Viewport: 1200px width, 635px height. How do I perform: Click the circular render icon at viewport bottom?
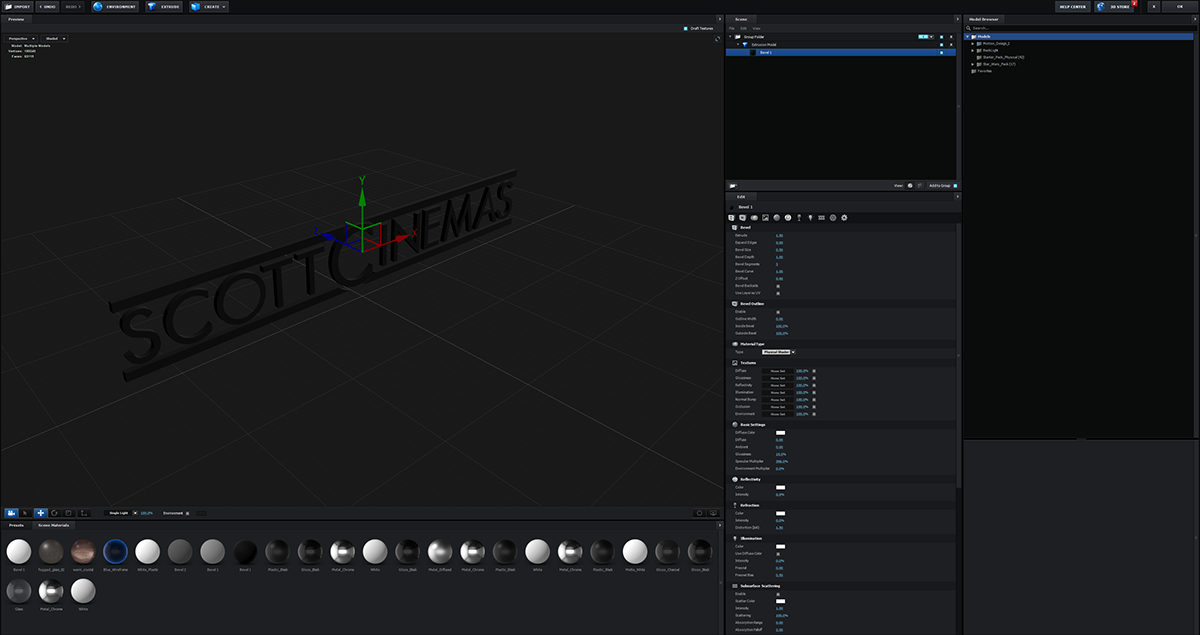tap(699, 513)
